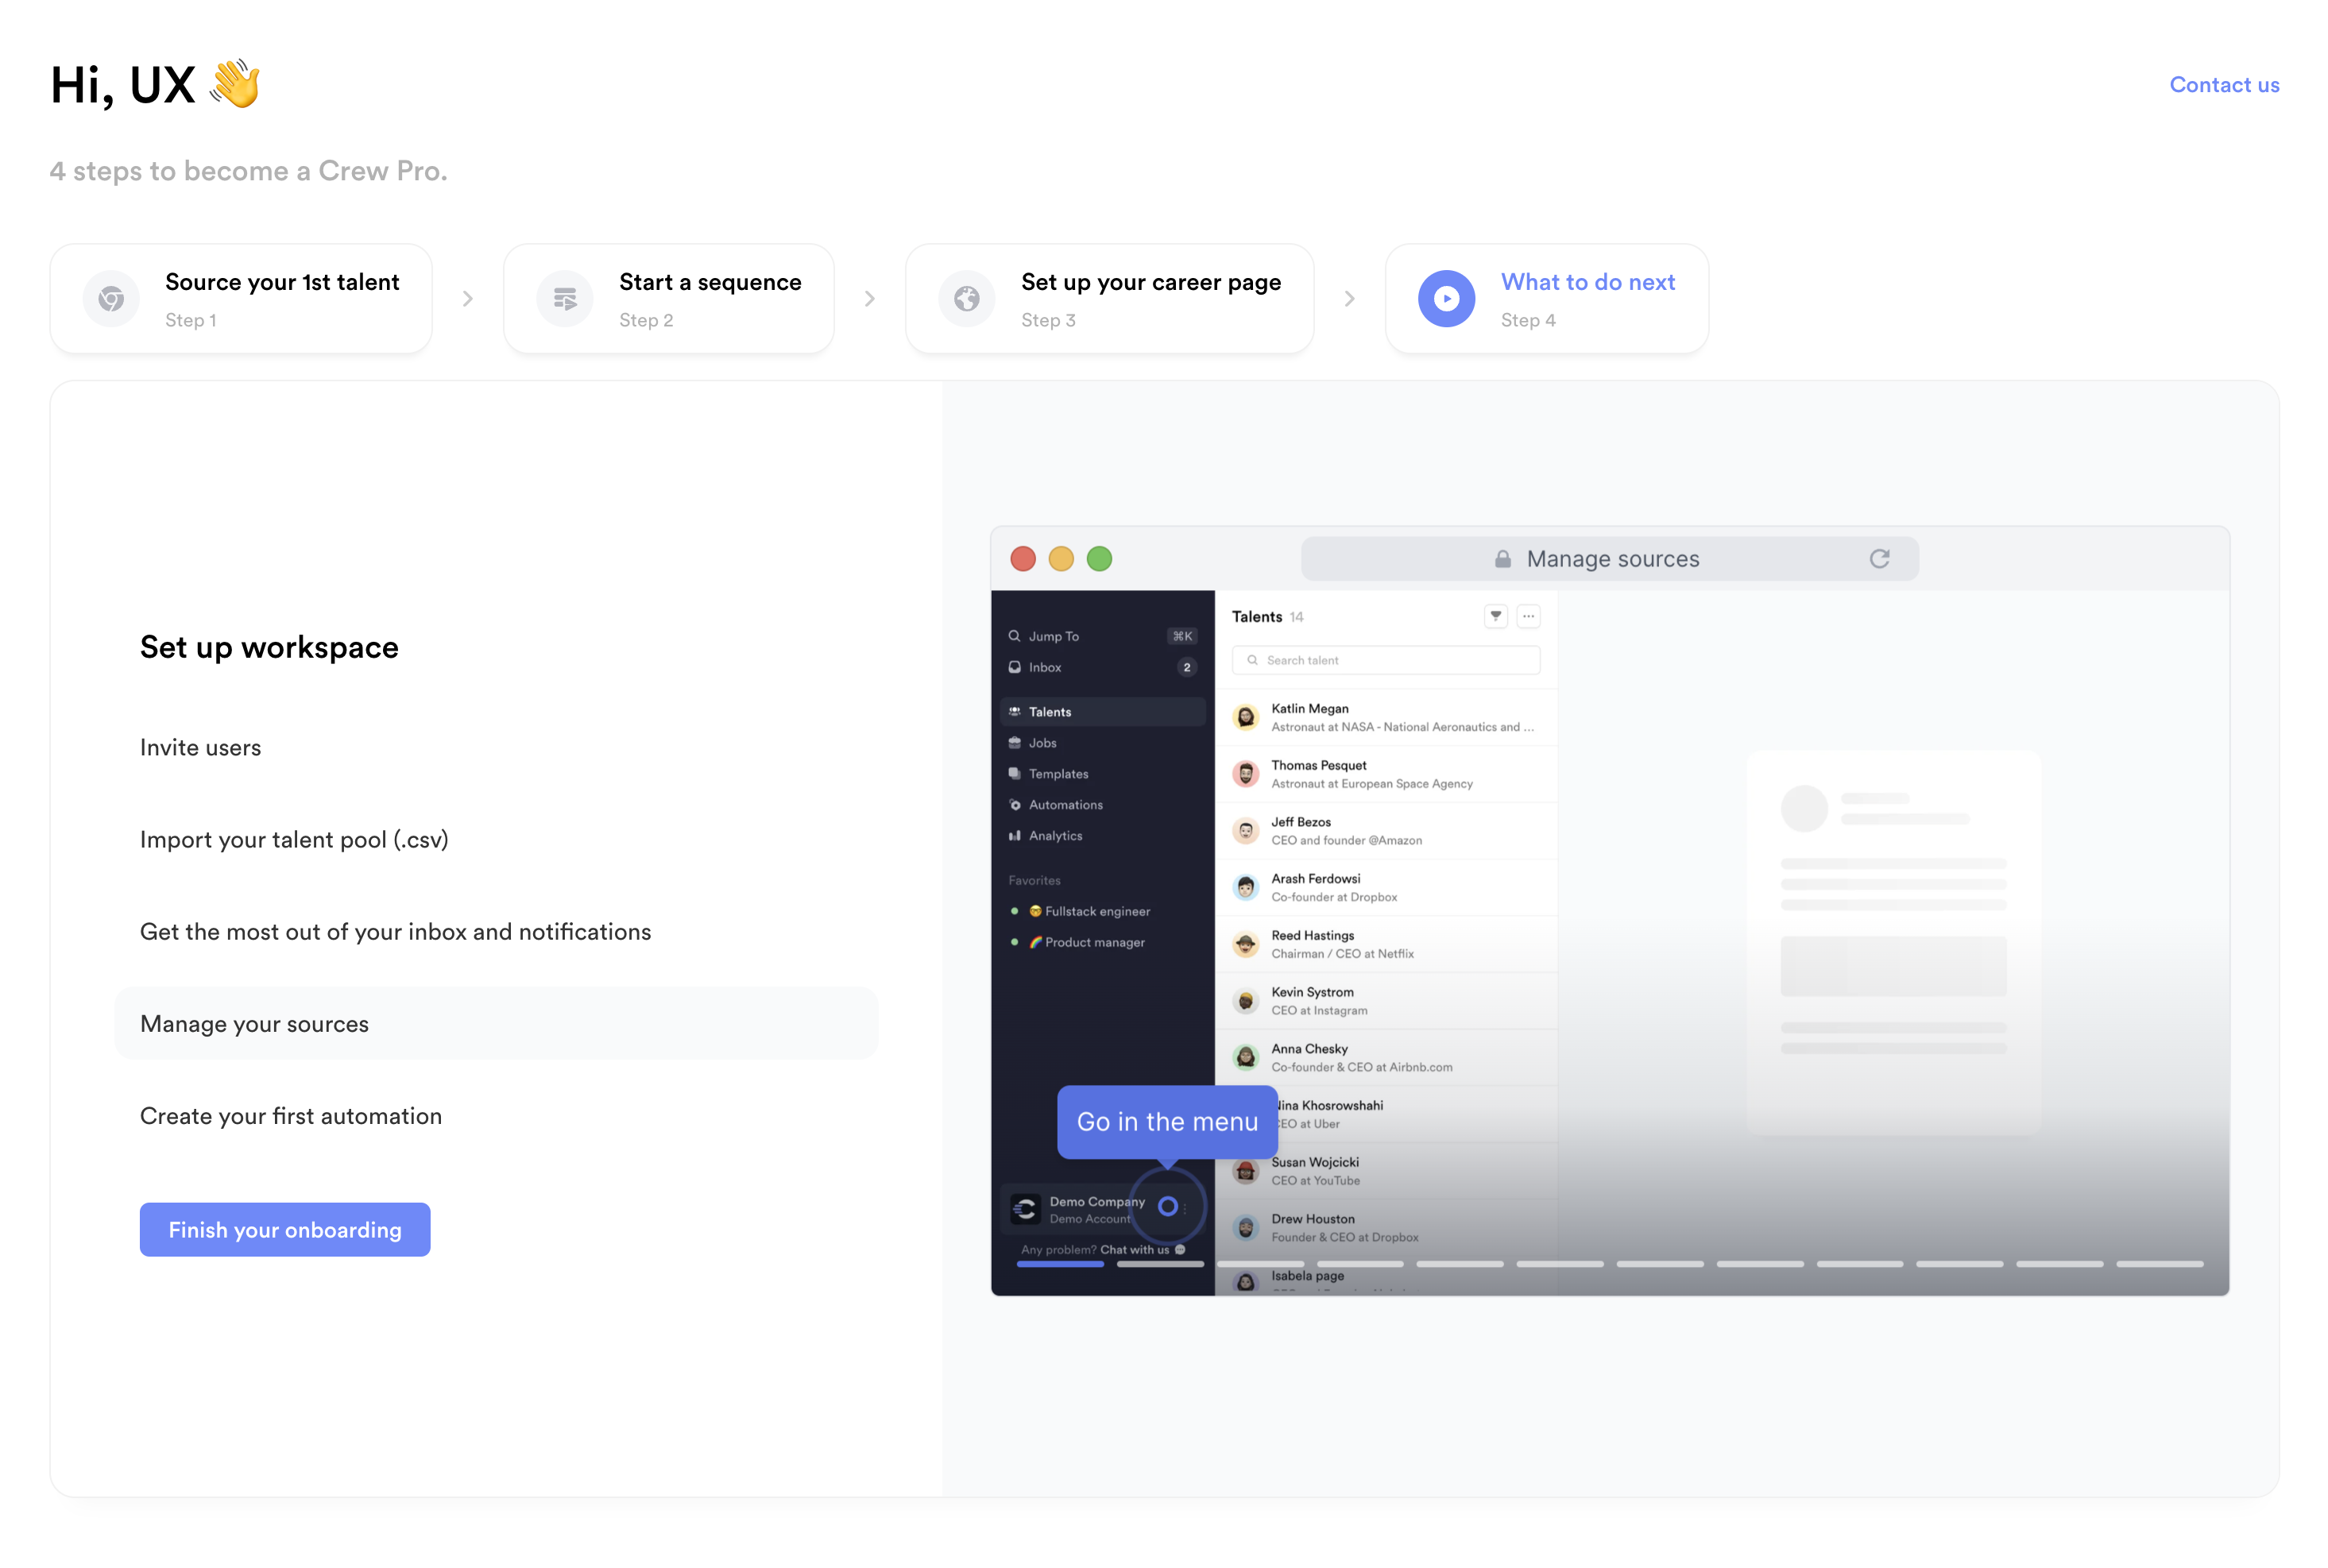Viewport: 2328px width, 1568px height.
Task: Click the play icon in Step 4
Action: click(1445, 298)
